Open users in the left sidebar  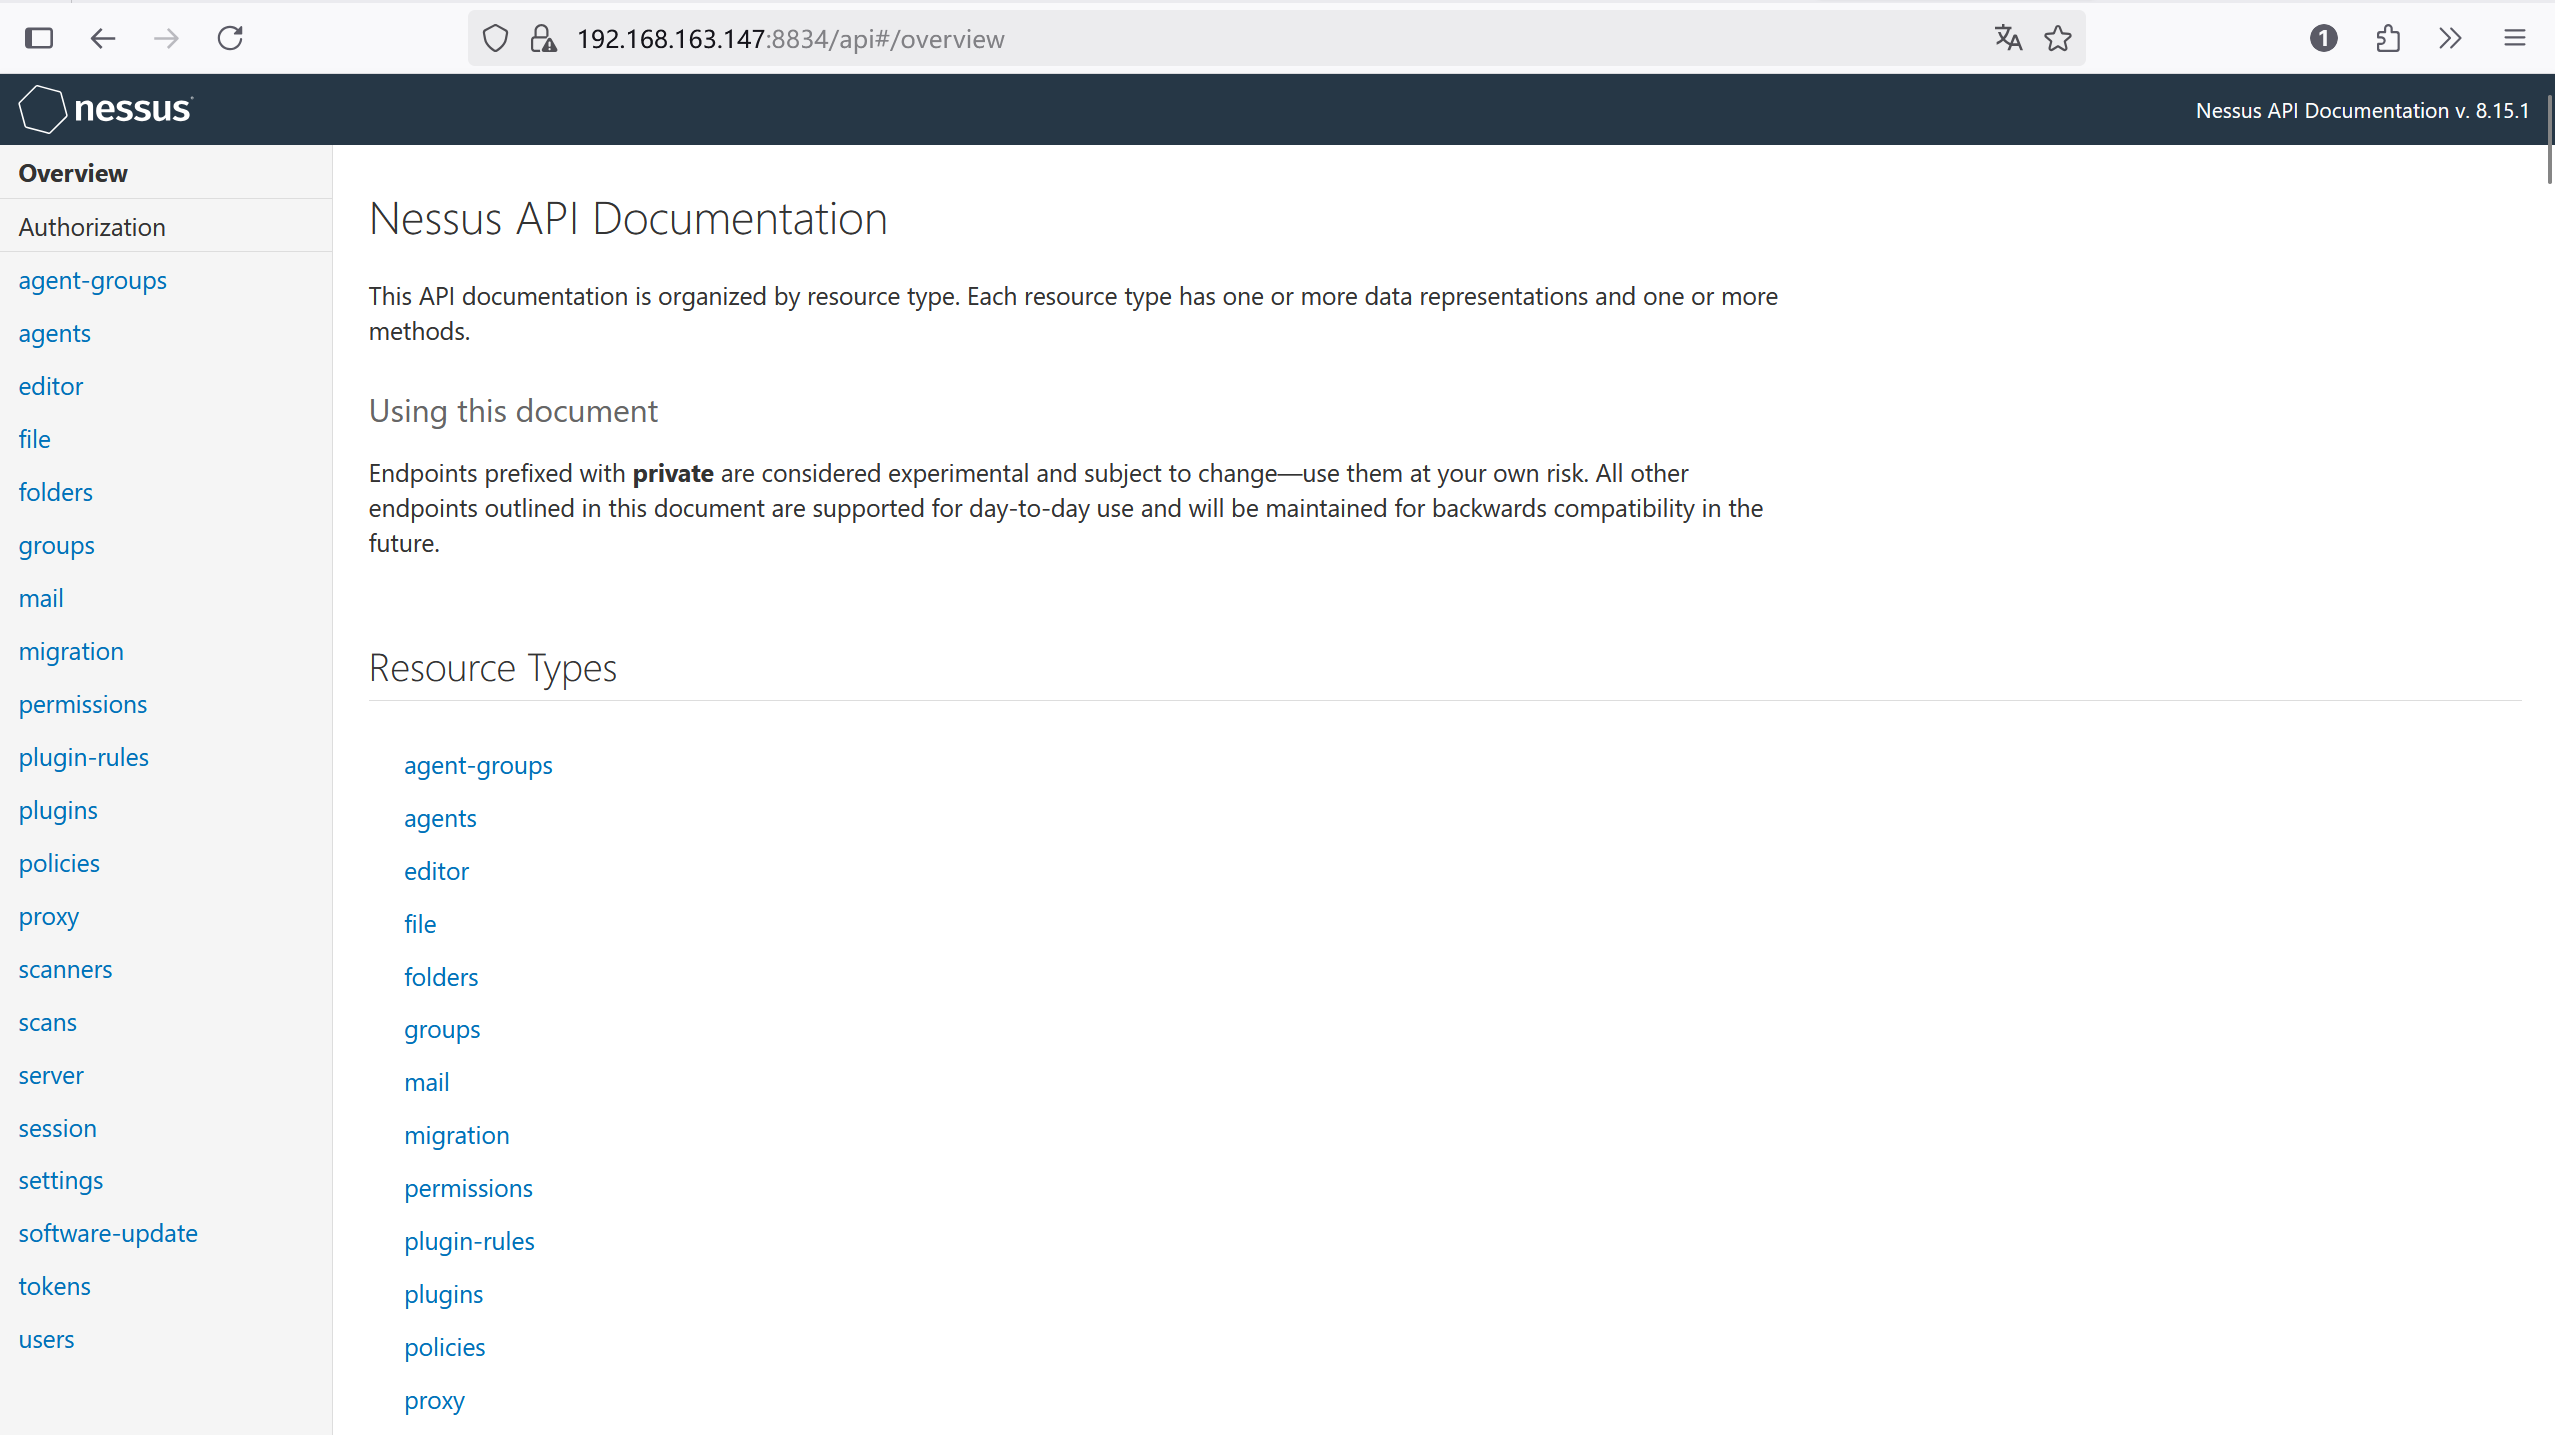point(47,1340)
